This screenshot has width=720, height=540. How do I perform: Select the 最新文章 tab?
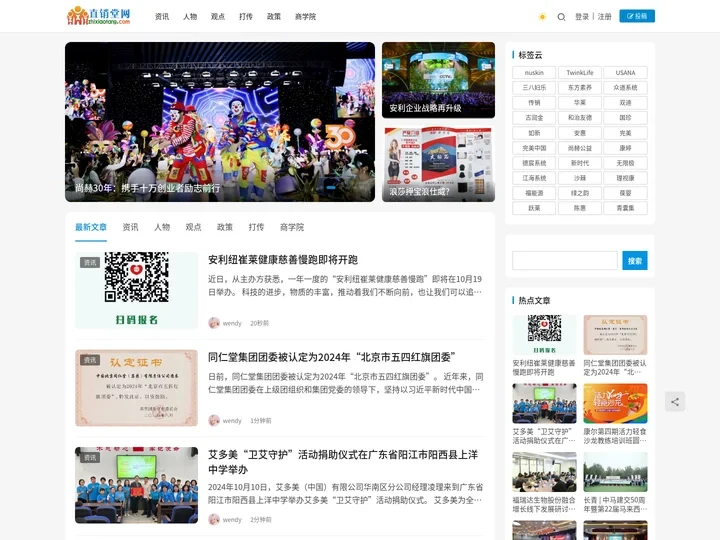coord(91,227)
